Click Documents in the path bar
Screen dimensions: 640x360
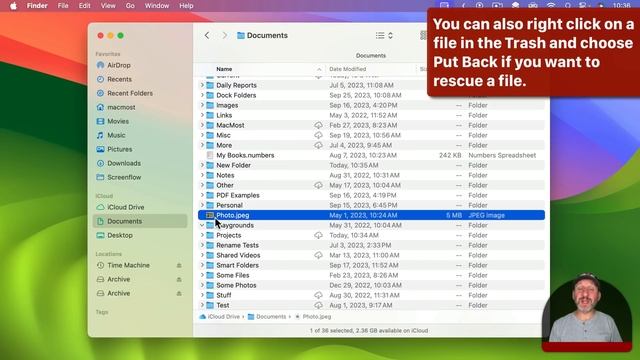[267, 317]
